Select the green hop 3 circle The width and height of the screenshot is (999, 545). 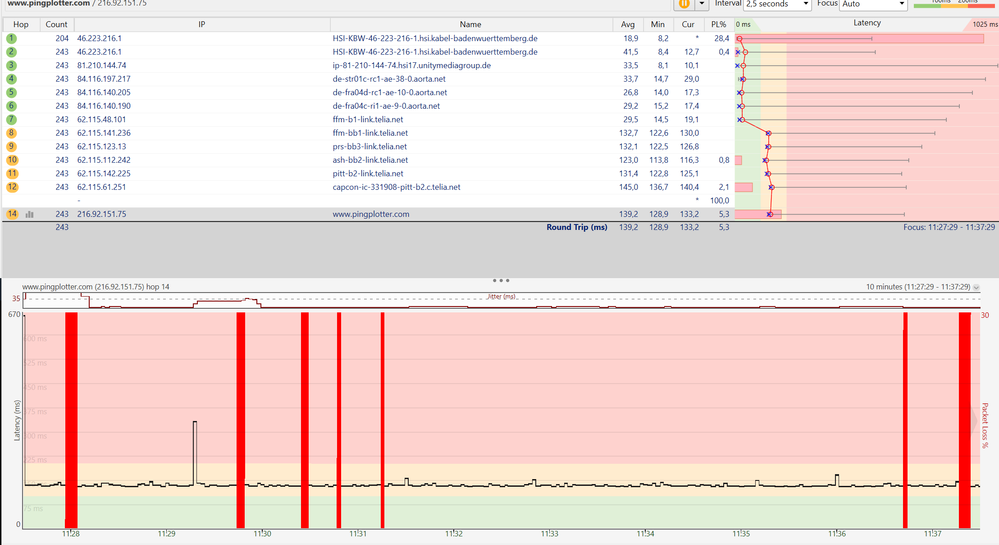click(x=11, y=66)
